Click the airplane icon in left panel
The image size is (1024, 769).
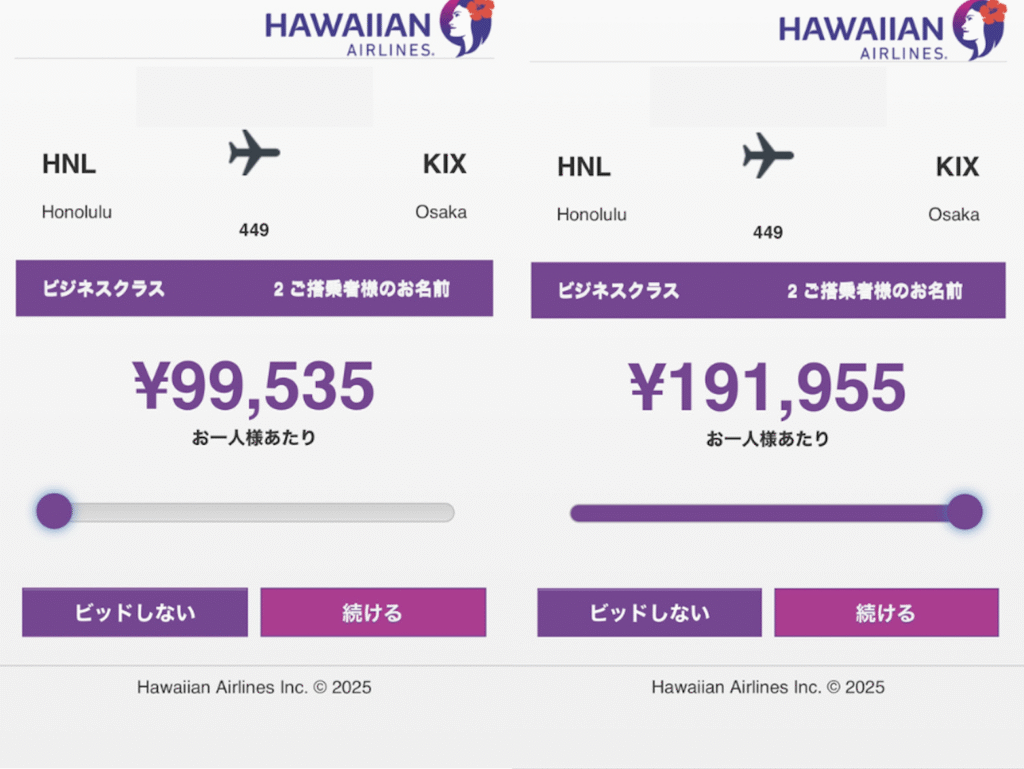[x=254, y=153]
